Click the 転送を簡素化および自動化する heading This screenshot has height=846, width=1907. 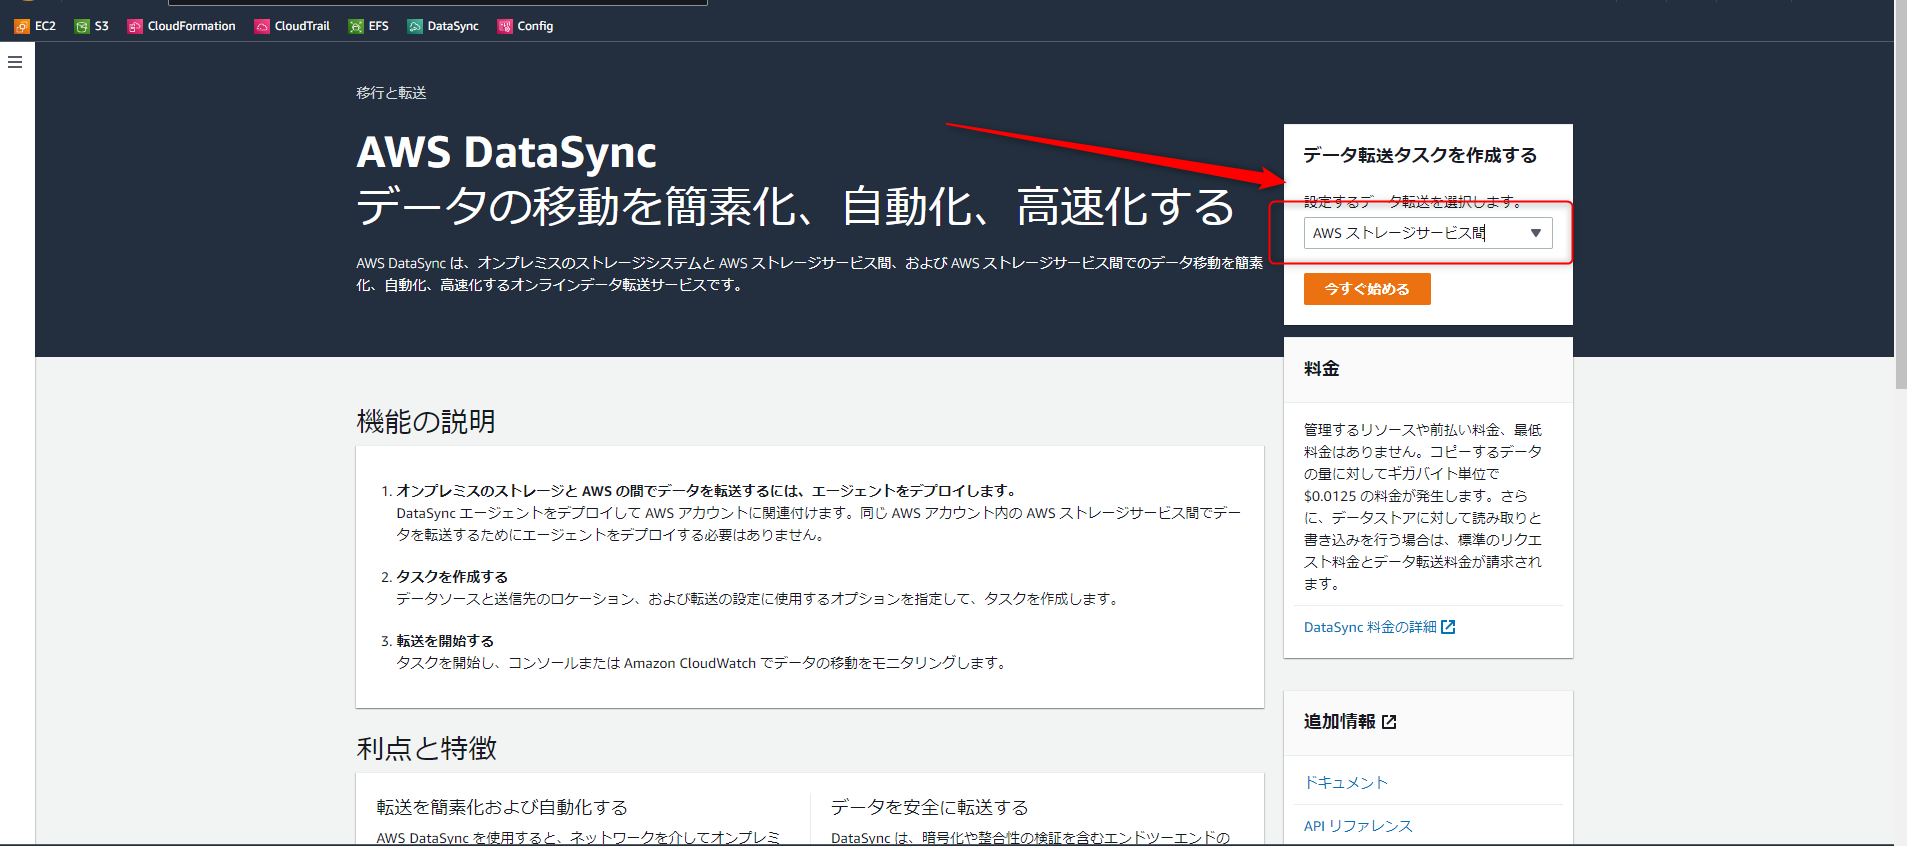(502, 807)
